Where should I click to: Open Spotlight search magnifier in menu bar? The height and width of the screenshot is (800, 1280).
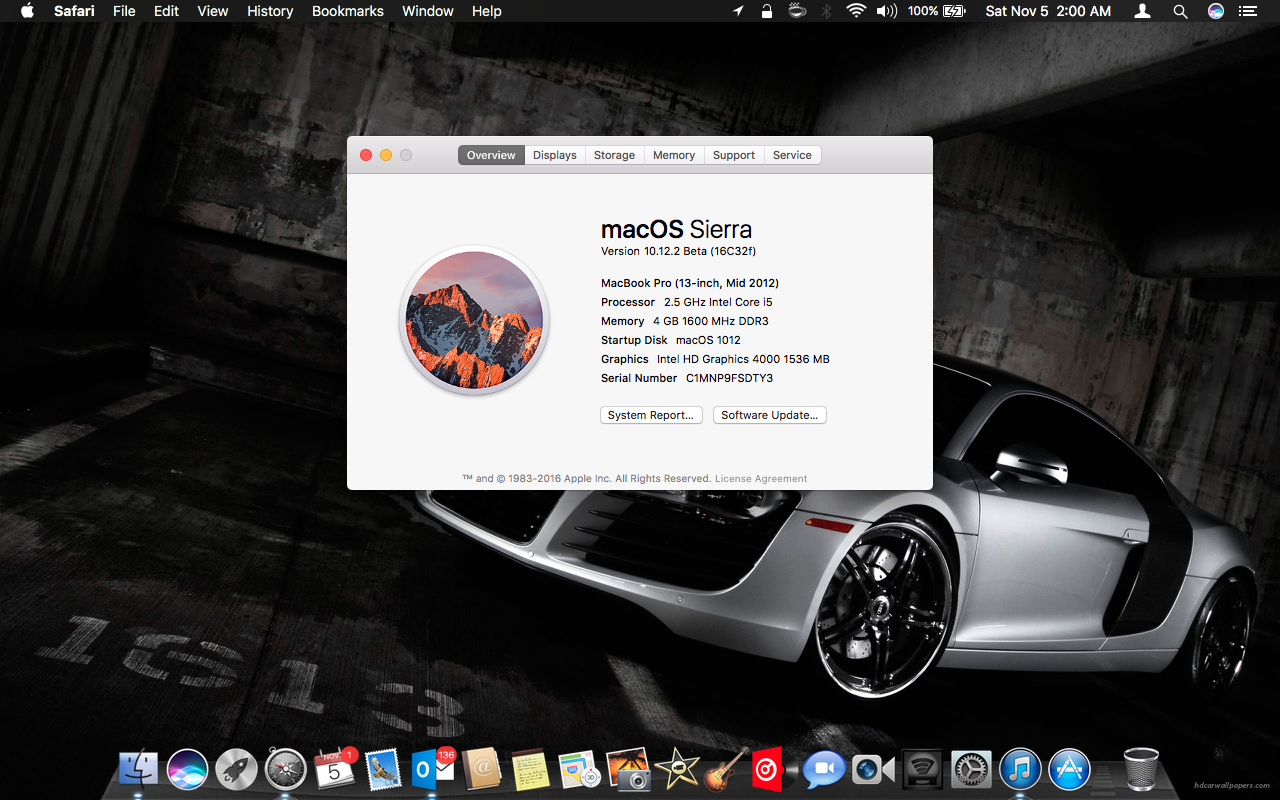(x=1180, y=11)
